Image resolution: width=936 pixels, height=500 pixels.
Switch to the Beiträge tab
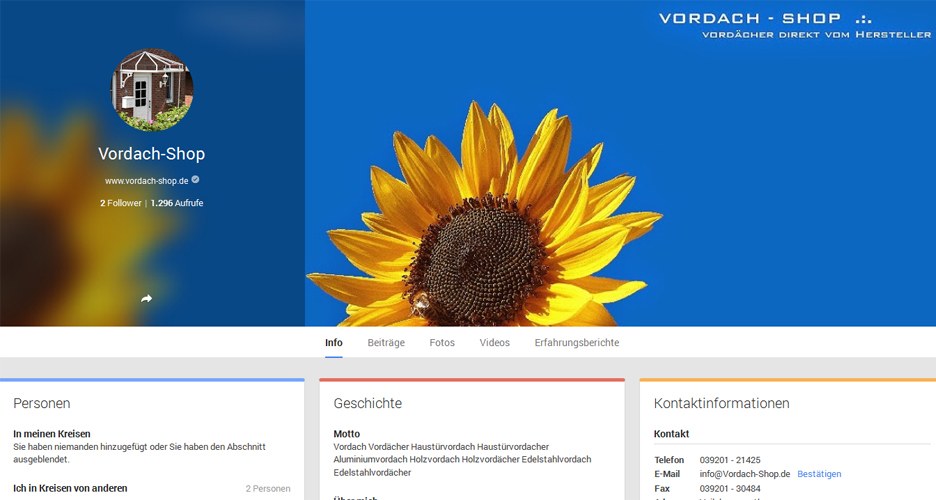coord(386,342)
